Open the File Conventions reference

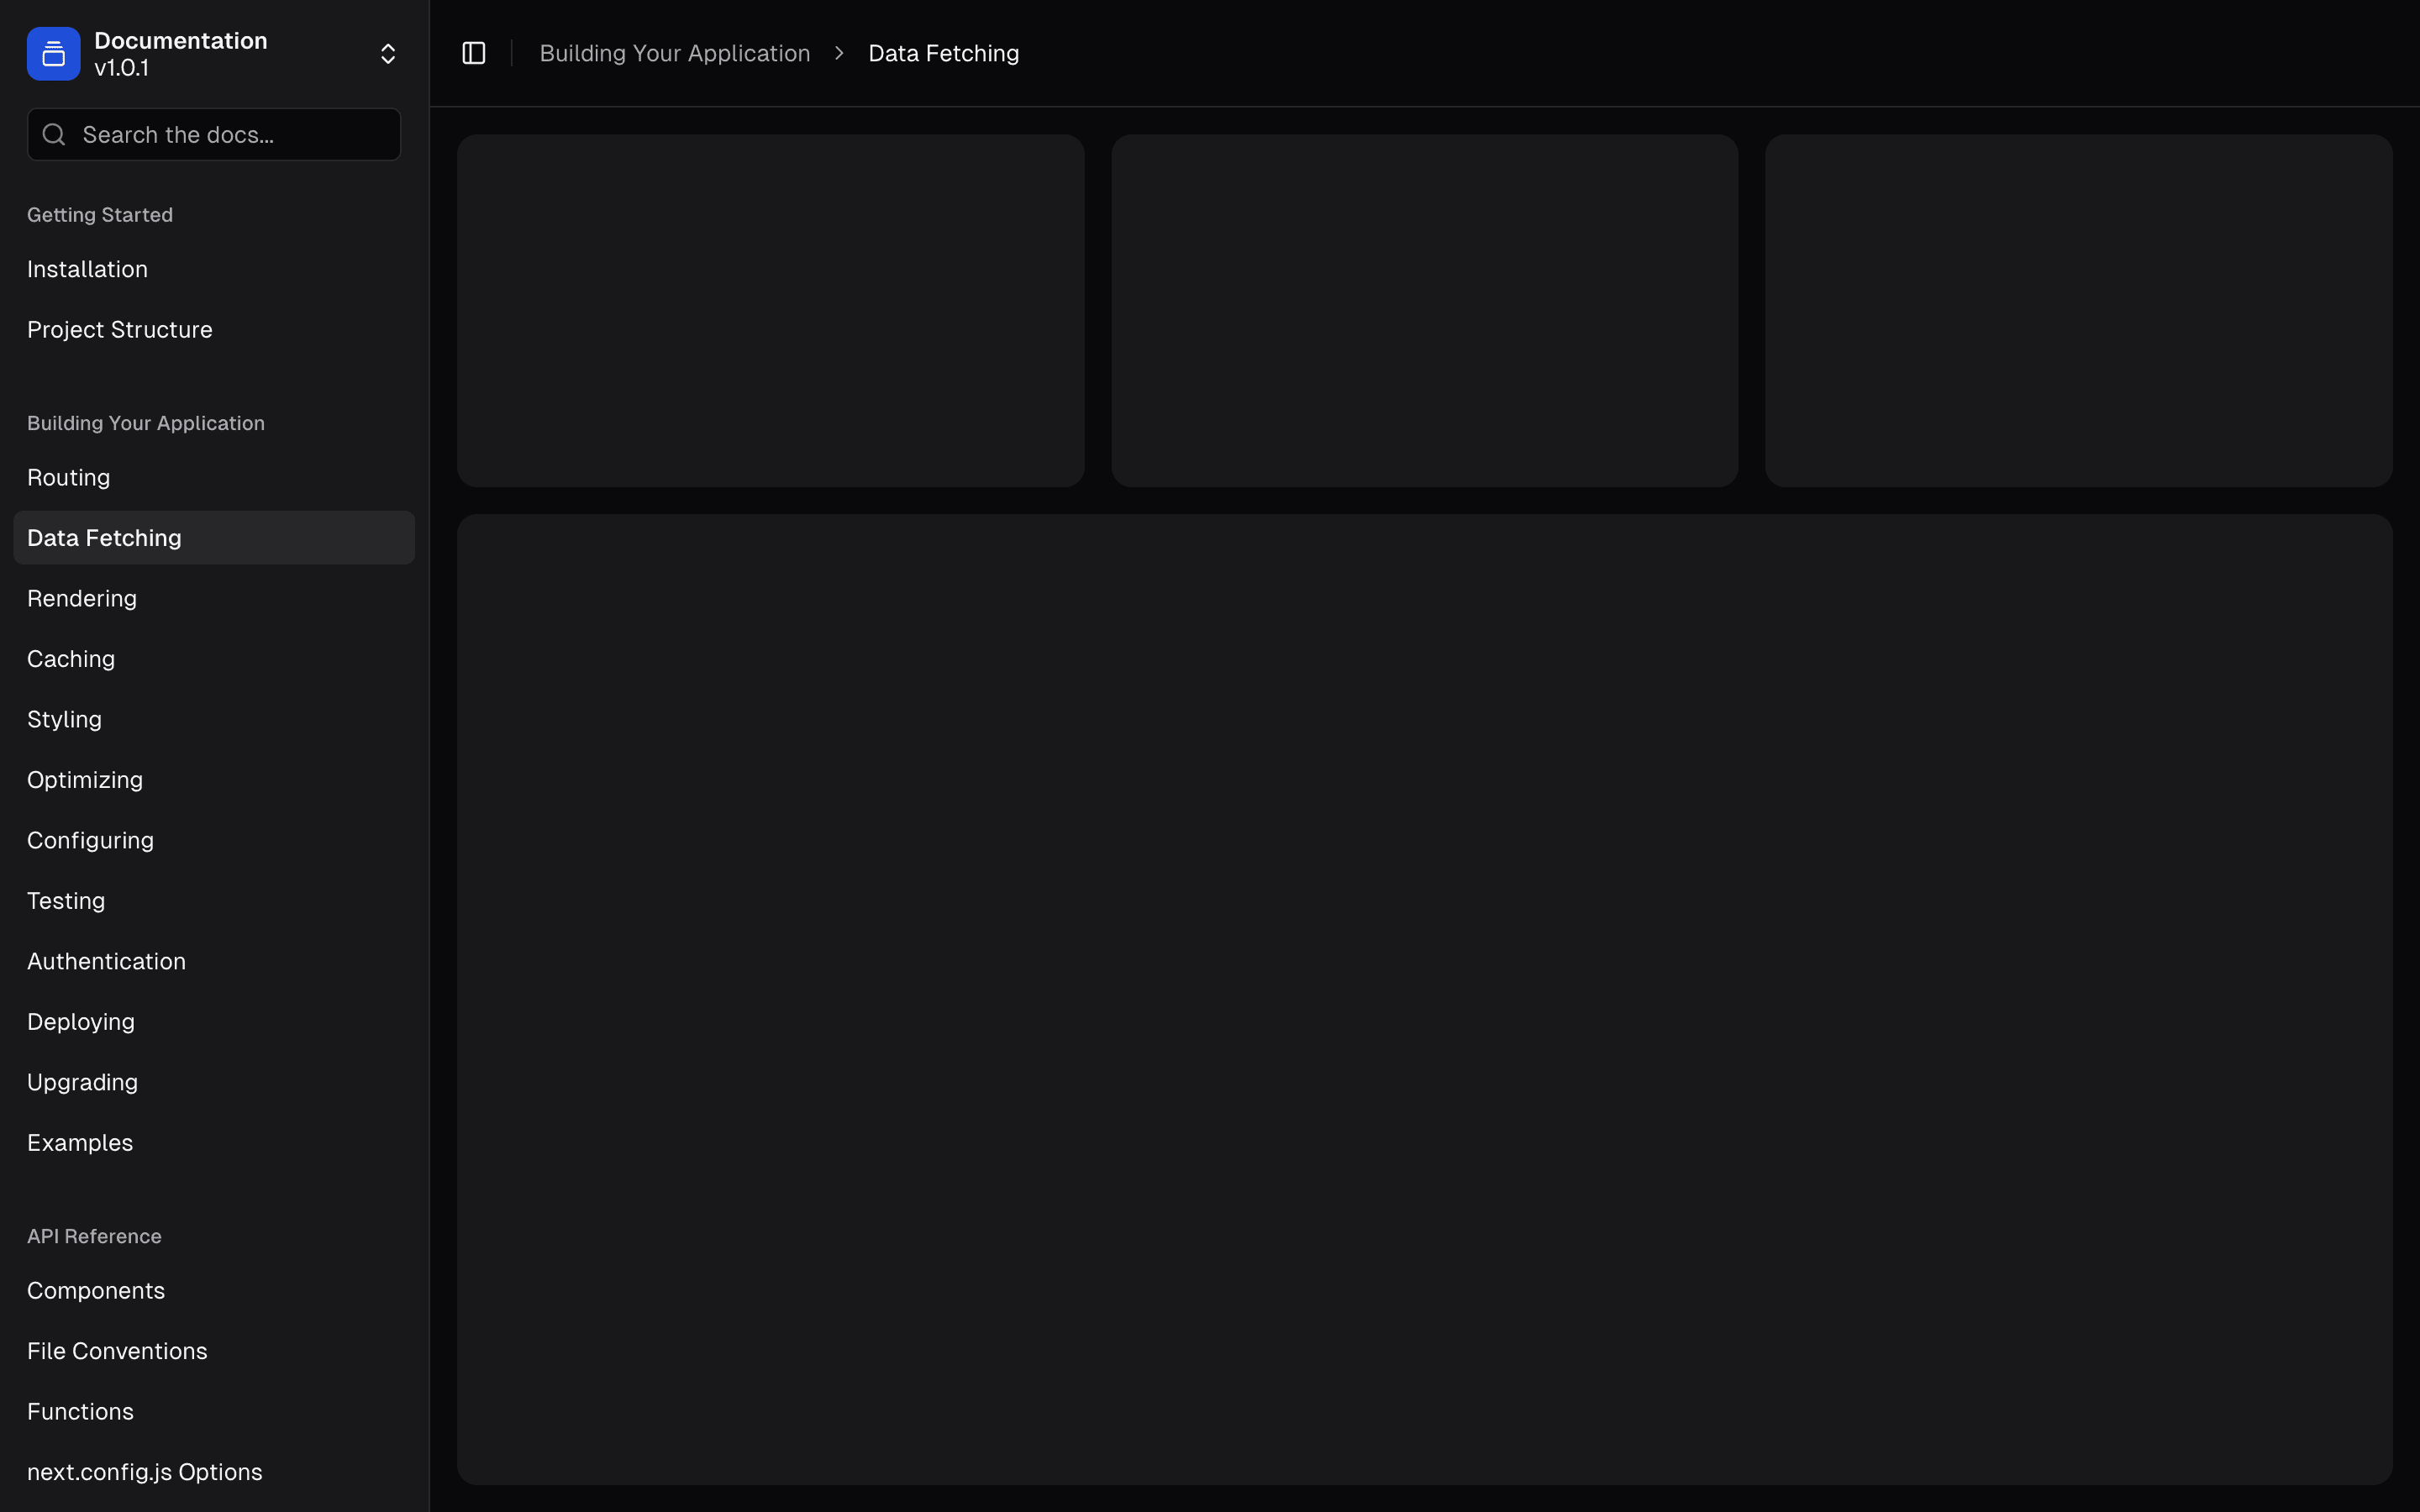[x=116, y=1350]
